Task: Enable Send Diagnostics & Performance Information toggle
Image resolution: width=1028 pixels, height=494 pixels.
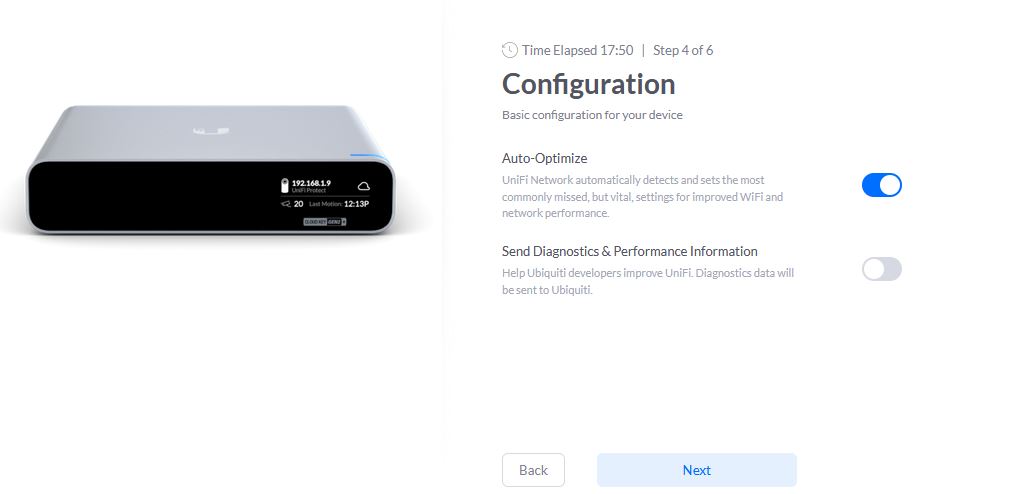Action: [881, 269]
